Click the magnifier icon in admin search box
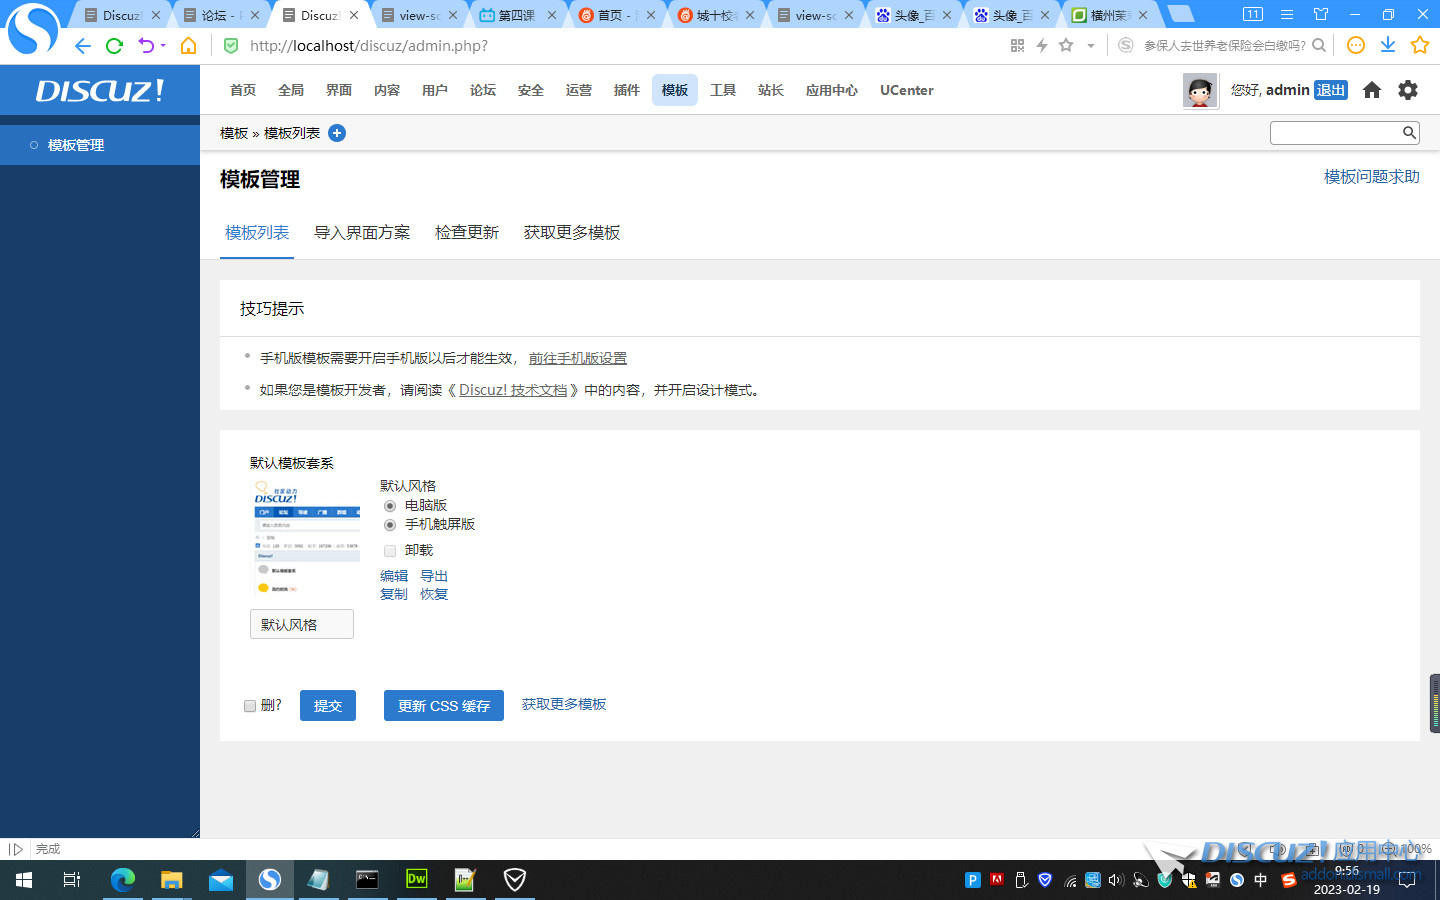The height and width of the screenshot is (900, 1440). (x=1409, y=132)
